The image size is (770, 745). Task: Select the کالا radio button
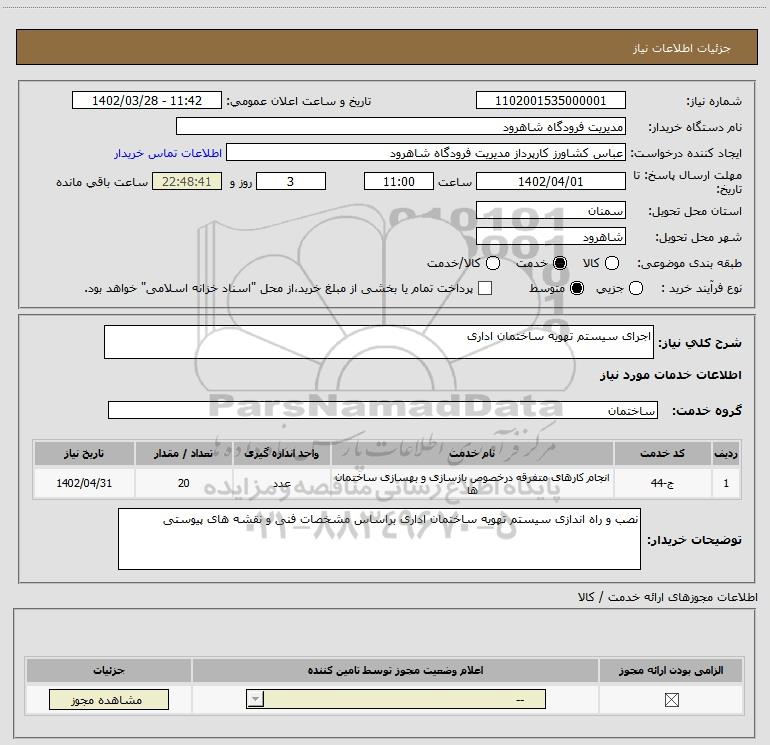click(611, 263)
